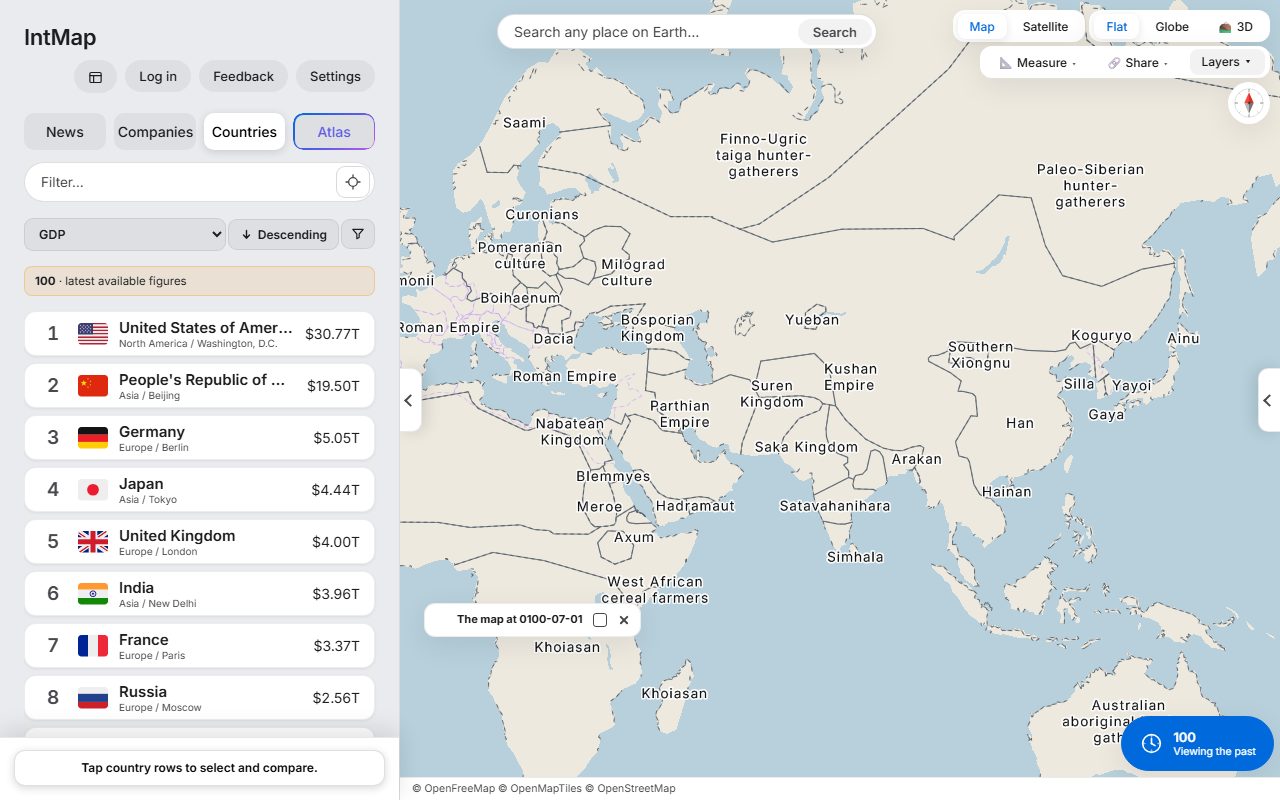Close the historical map date popup
The image size is (1280, 800).
(x=624, y=620)
